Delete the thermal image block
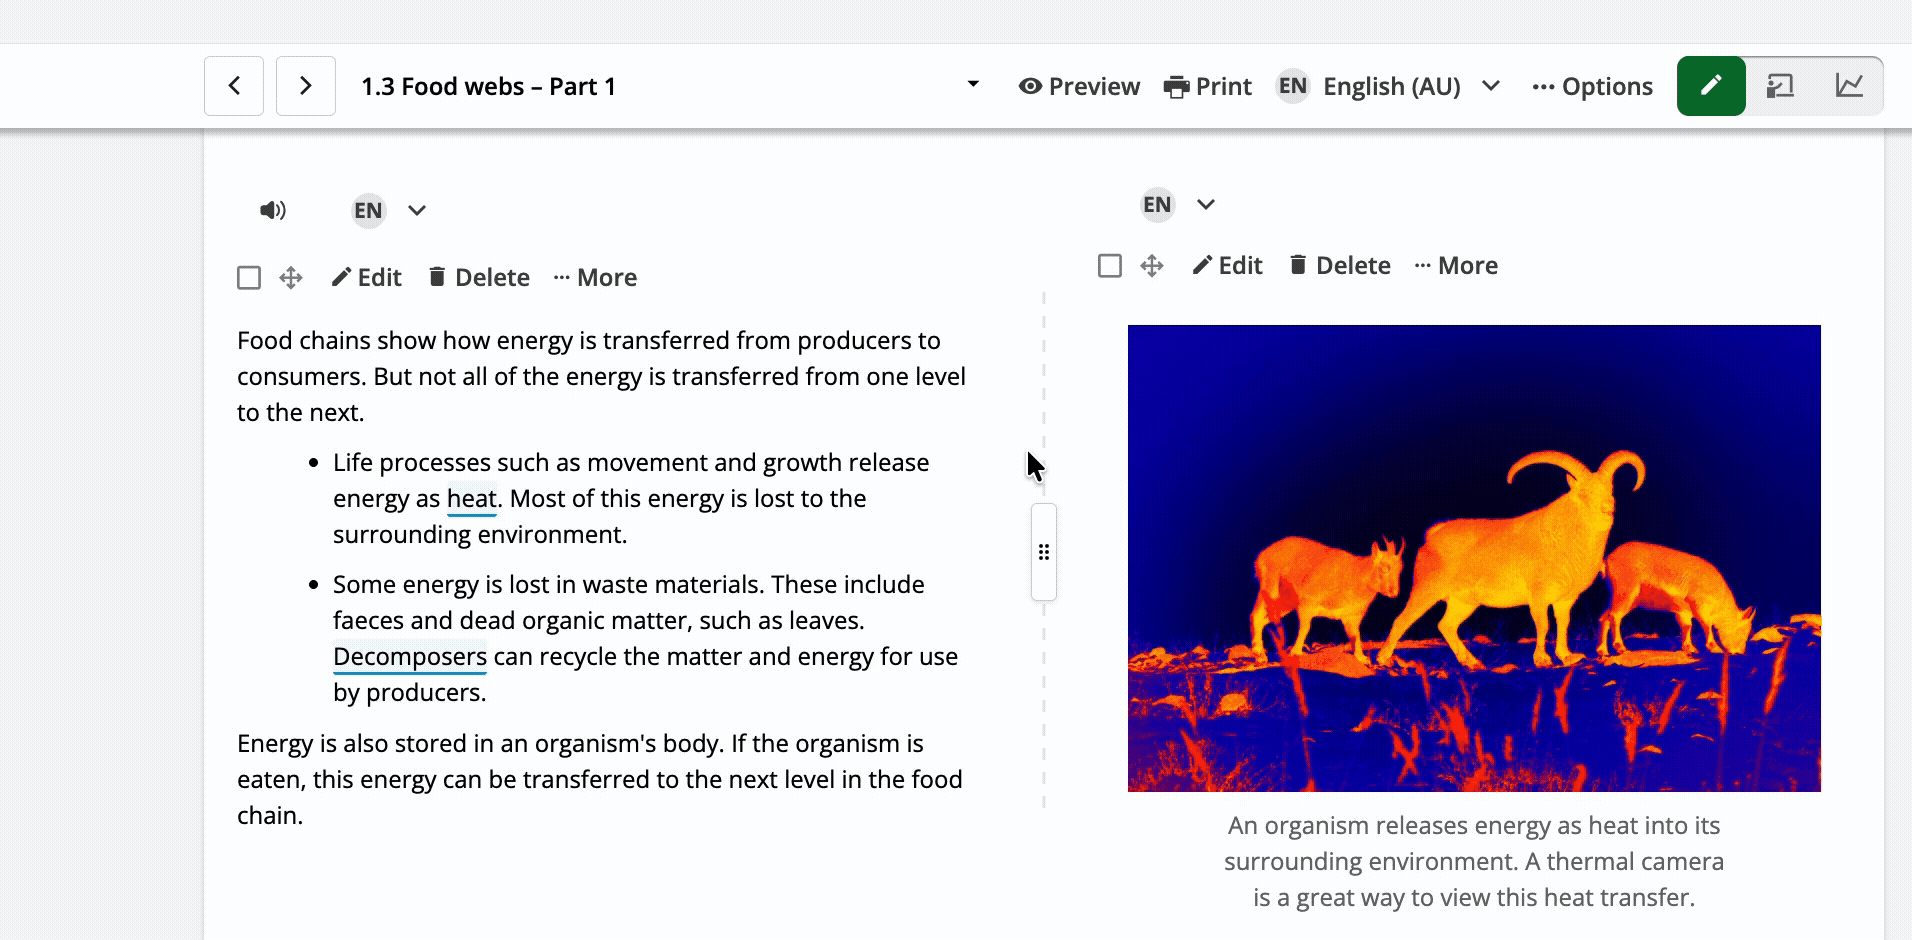This screenshot has height=940, width=1912. pos(1340,266)
